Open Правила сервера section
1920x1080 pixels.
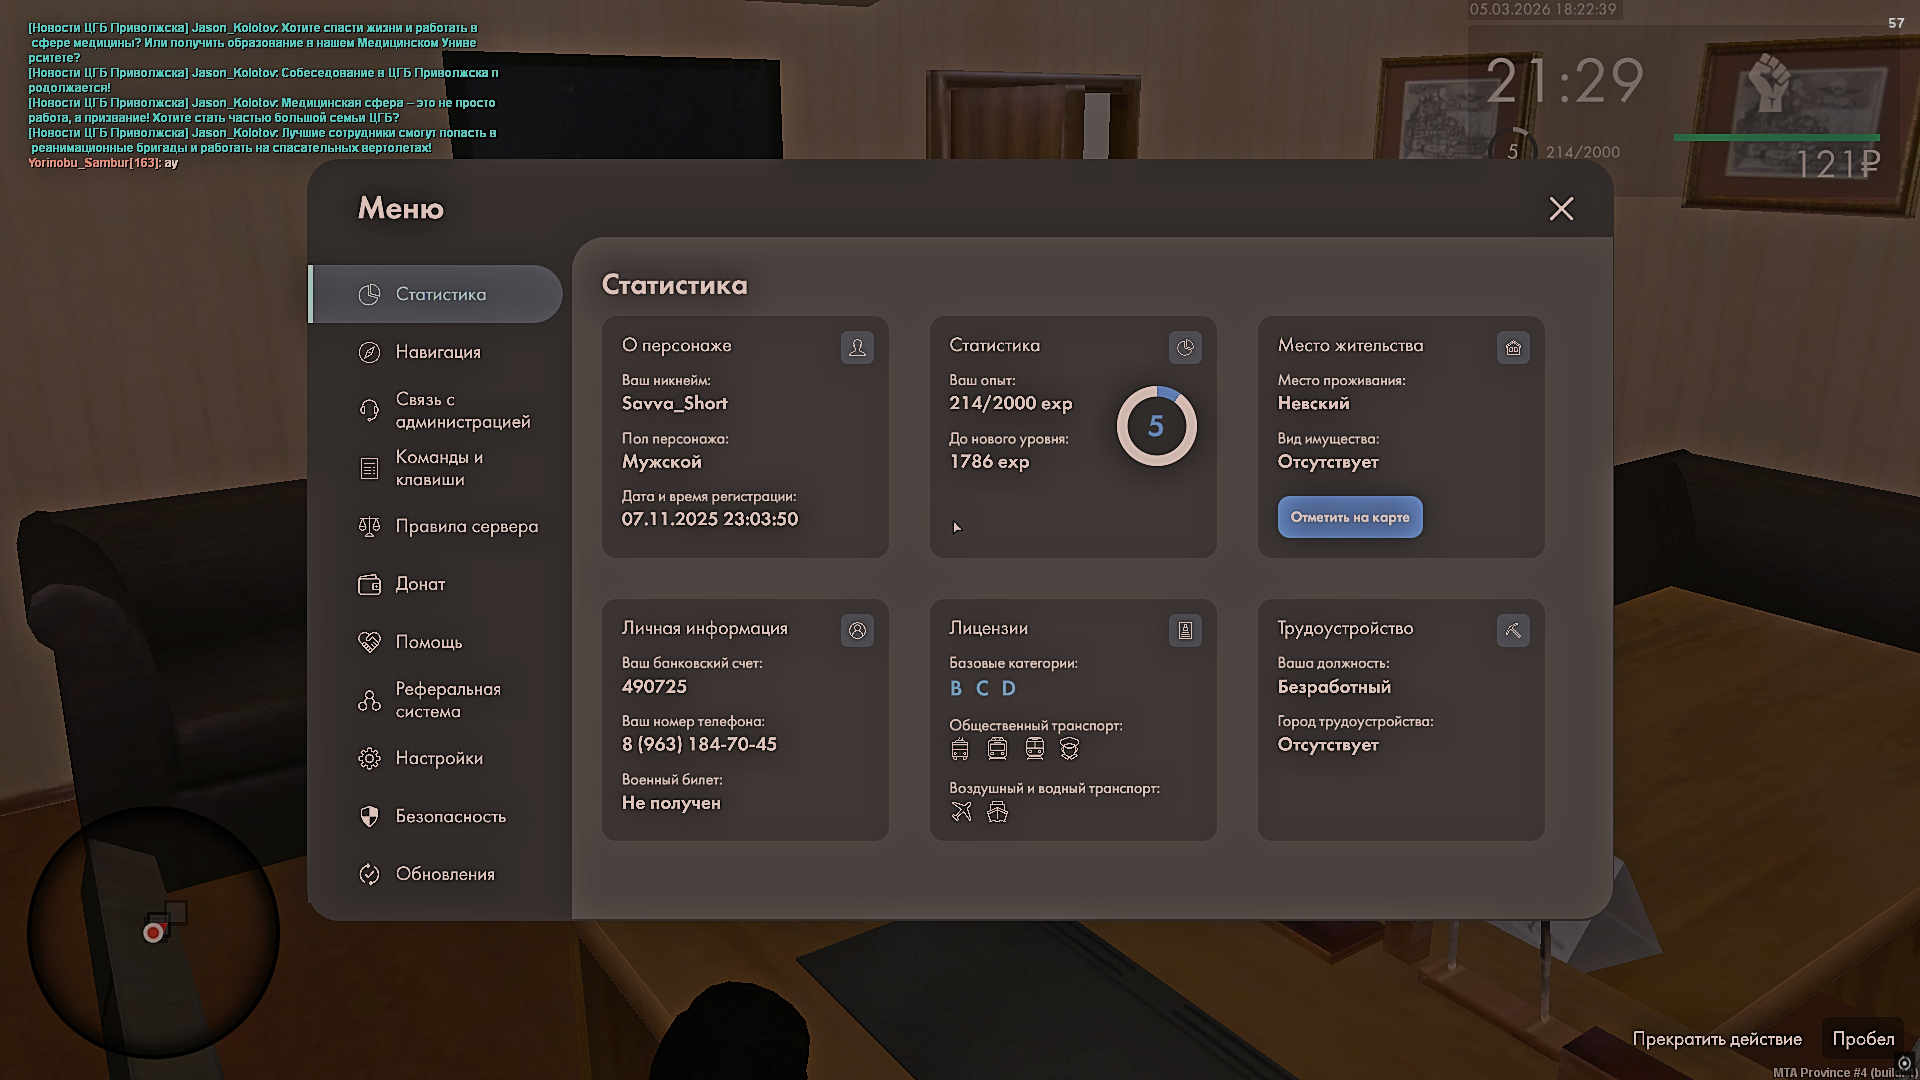(465, 526)
